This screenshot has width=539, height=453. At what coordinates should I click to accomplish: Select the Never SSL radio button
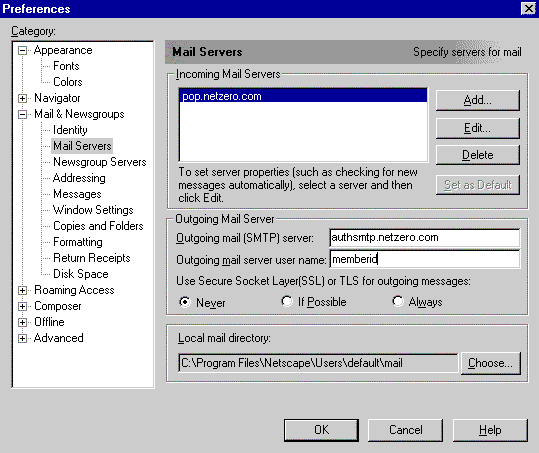tap(185, 302)
